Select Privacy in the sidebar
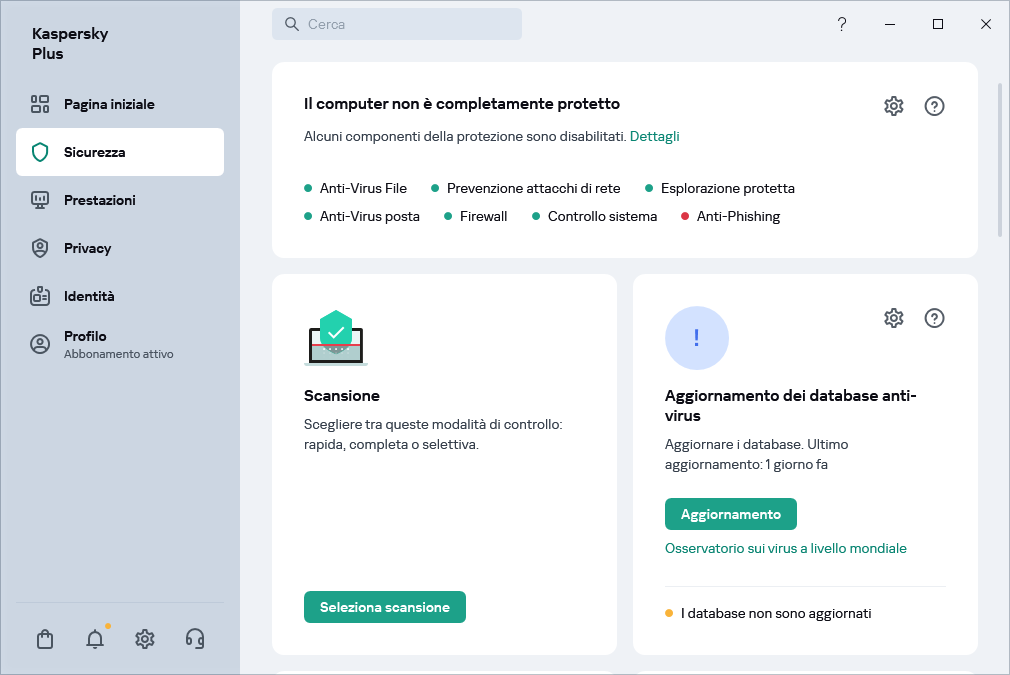This screenshot has height=675, width=1010. pos(88,248)
